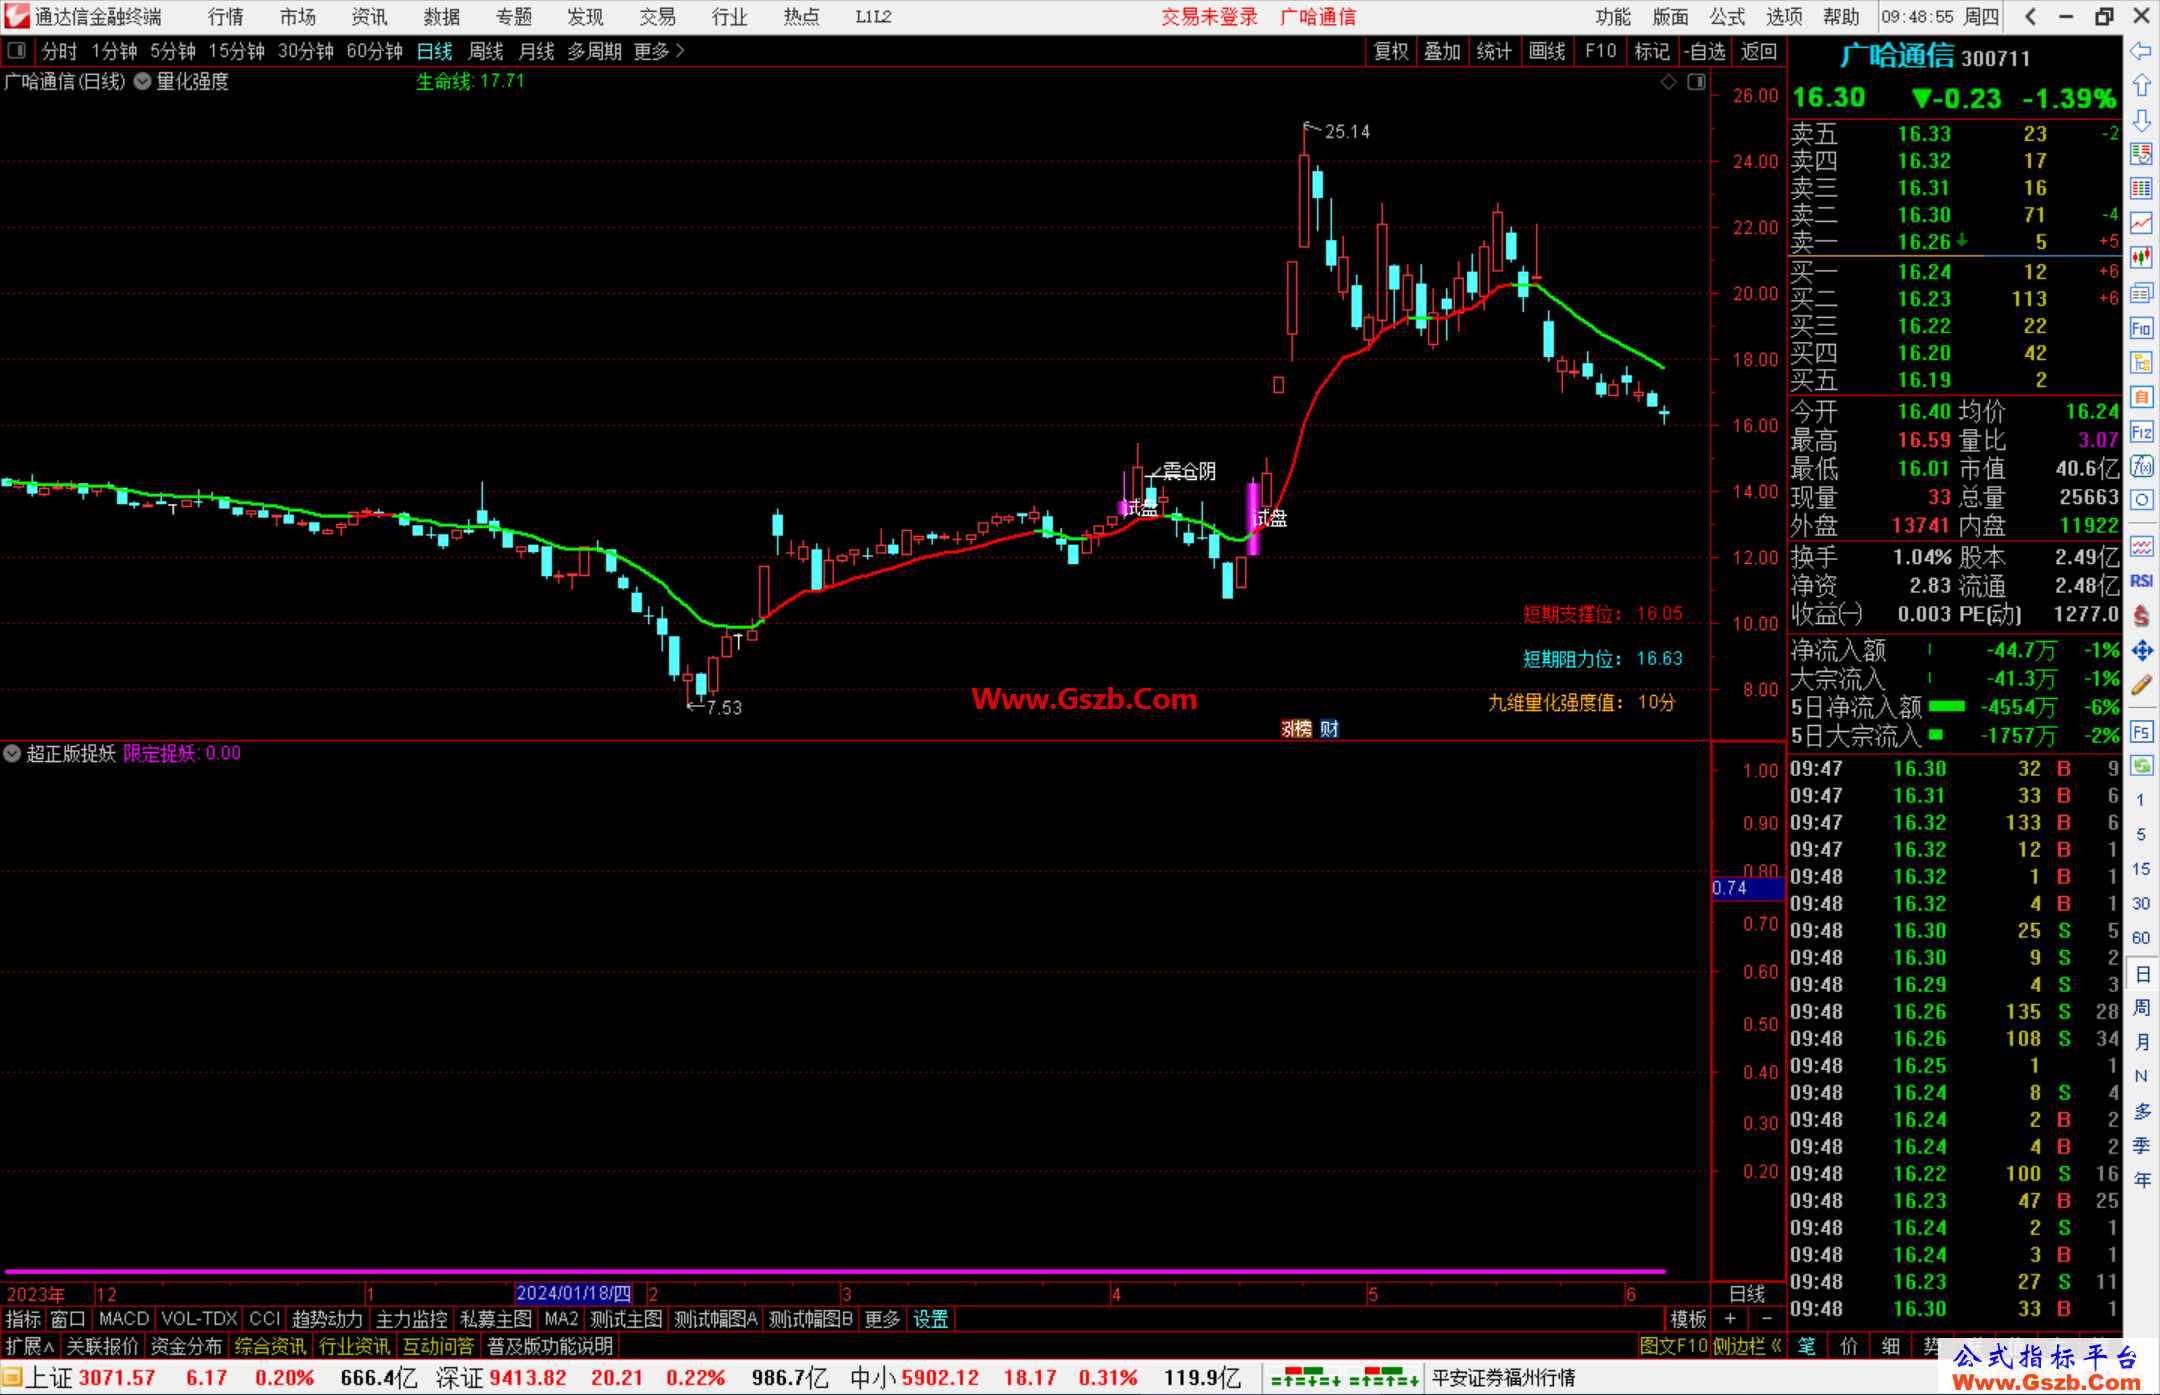Open the 资讯 menu
2160x1395 pixels.
(x=370, y=17)
